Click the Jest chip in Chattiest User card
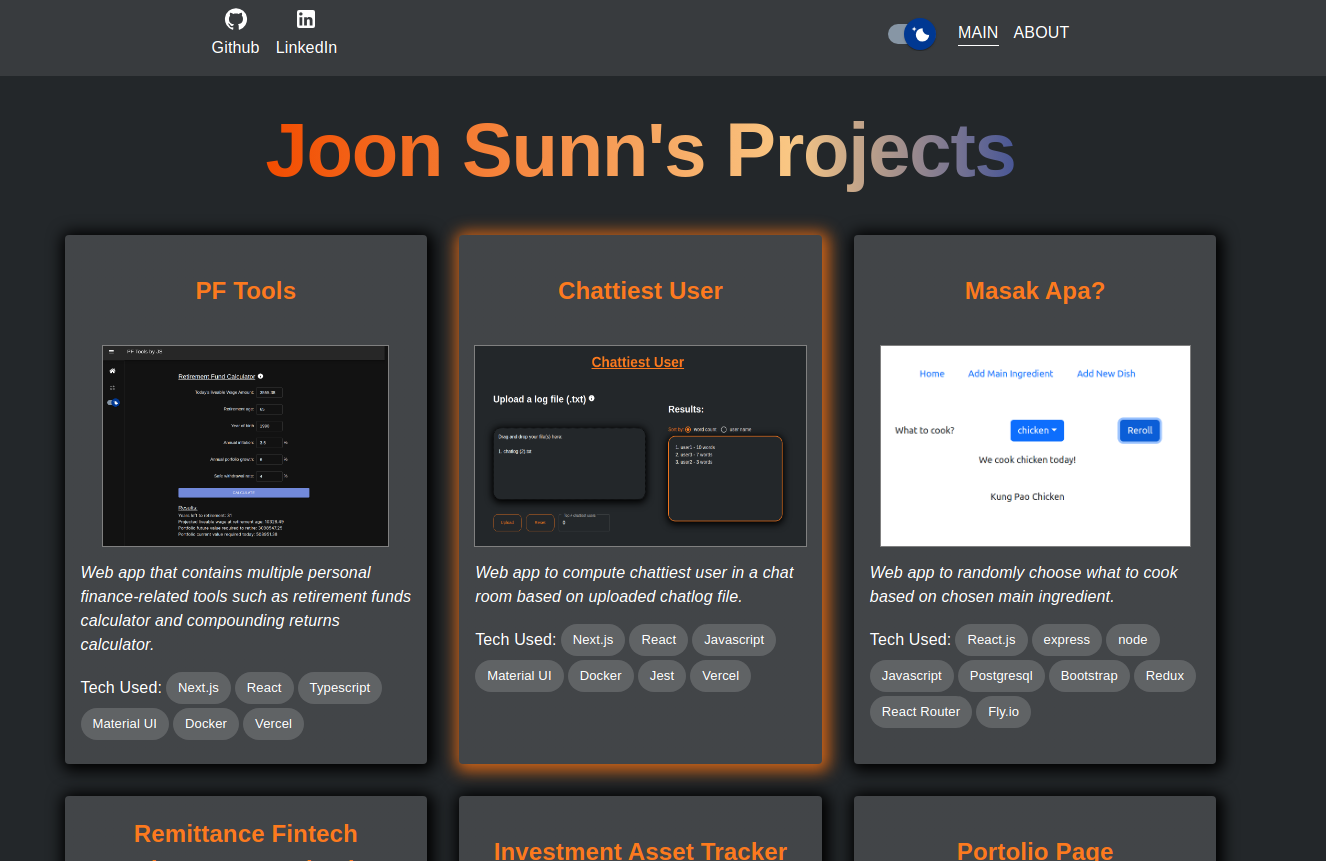The height and width of the screenshot is (861, 1326). [x=661, y=675]
